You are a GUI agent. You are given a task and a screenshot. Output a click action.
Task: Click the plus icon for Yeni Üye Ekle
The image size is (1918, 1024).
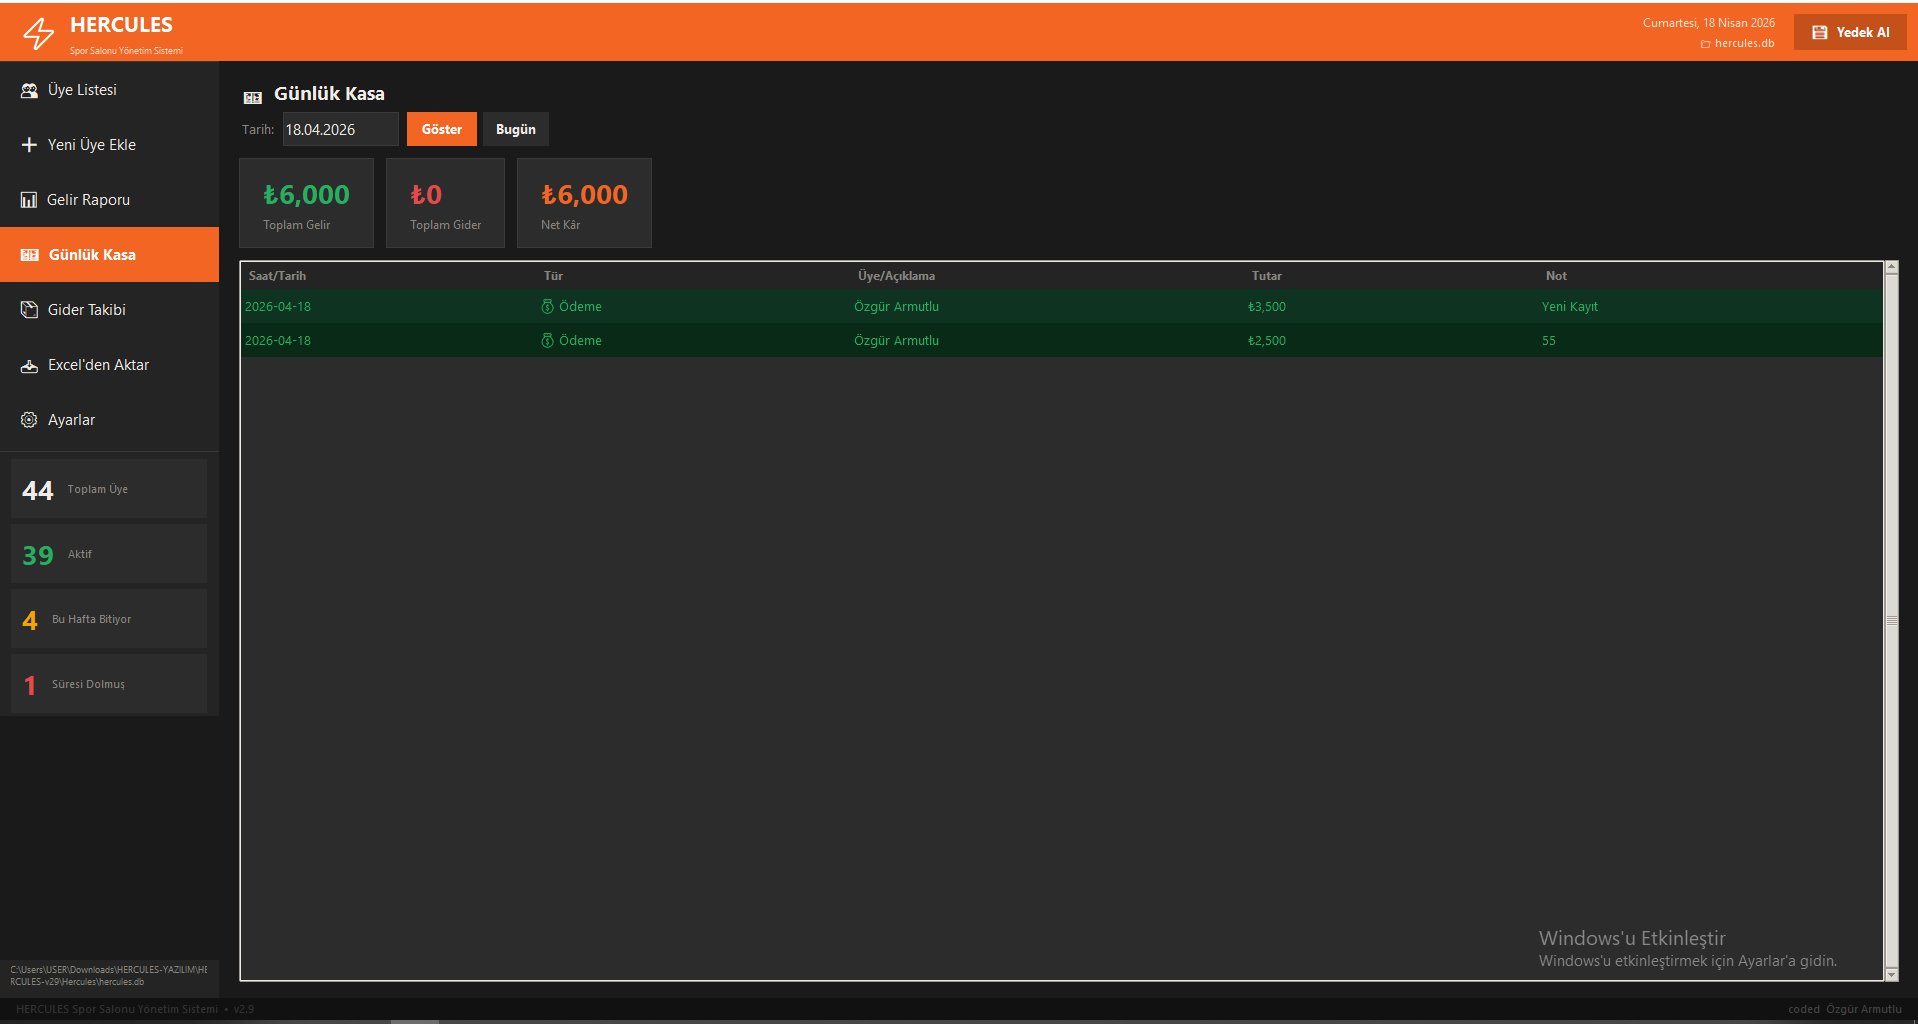(x=29, y=145)
